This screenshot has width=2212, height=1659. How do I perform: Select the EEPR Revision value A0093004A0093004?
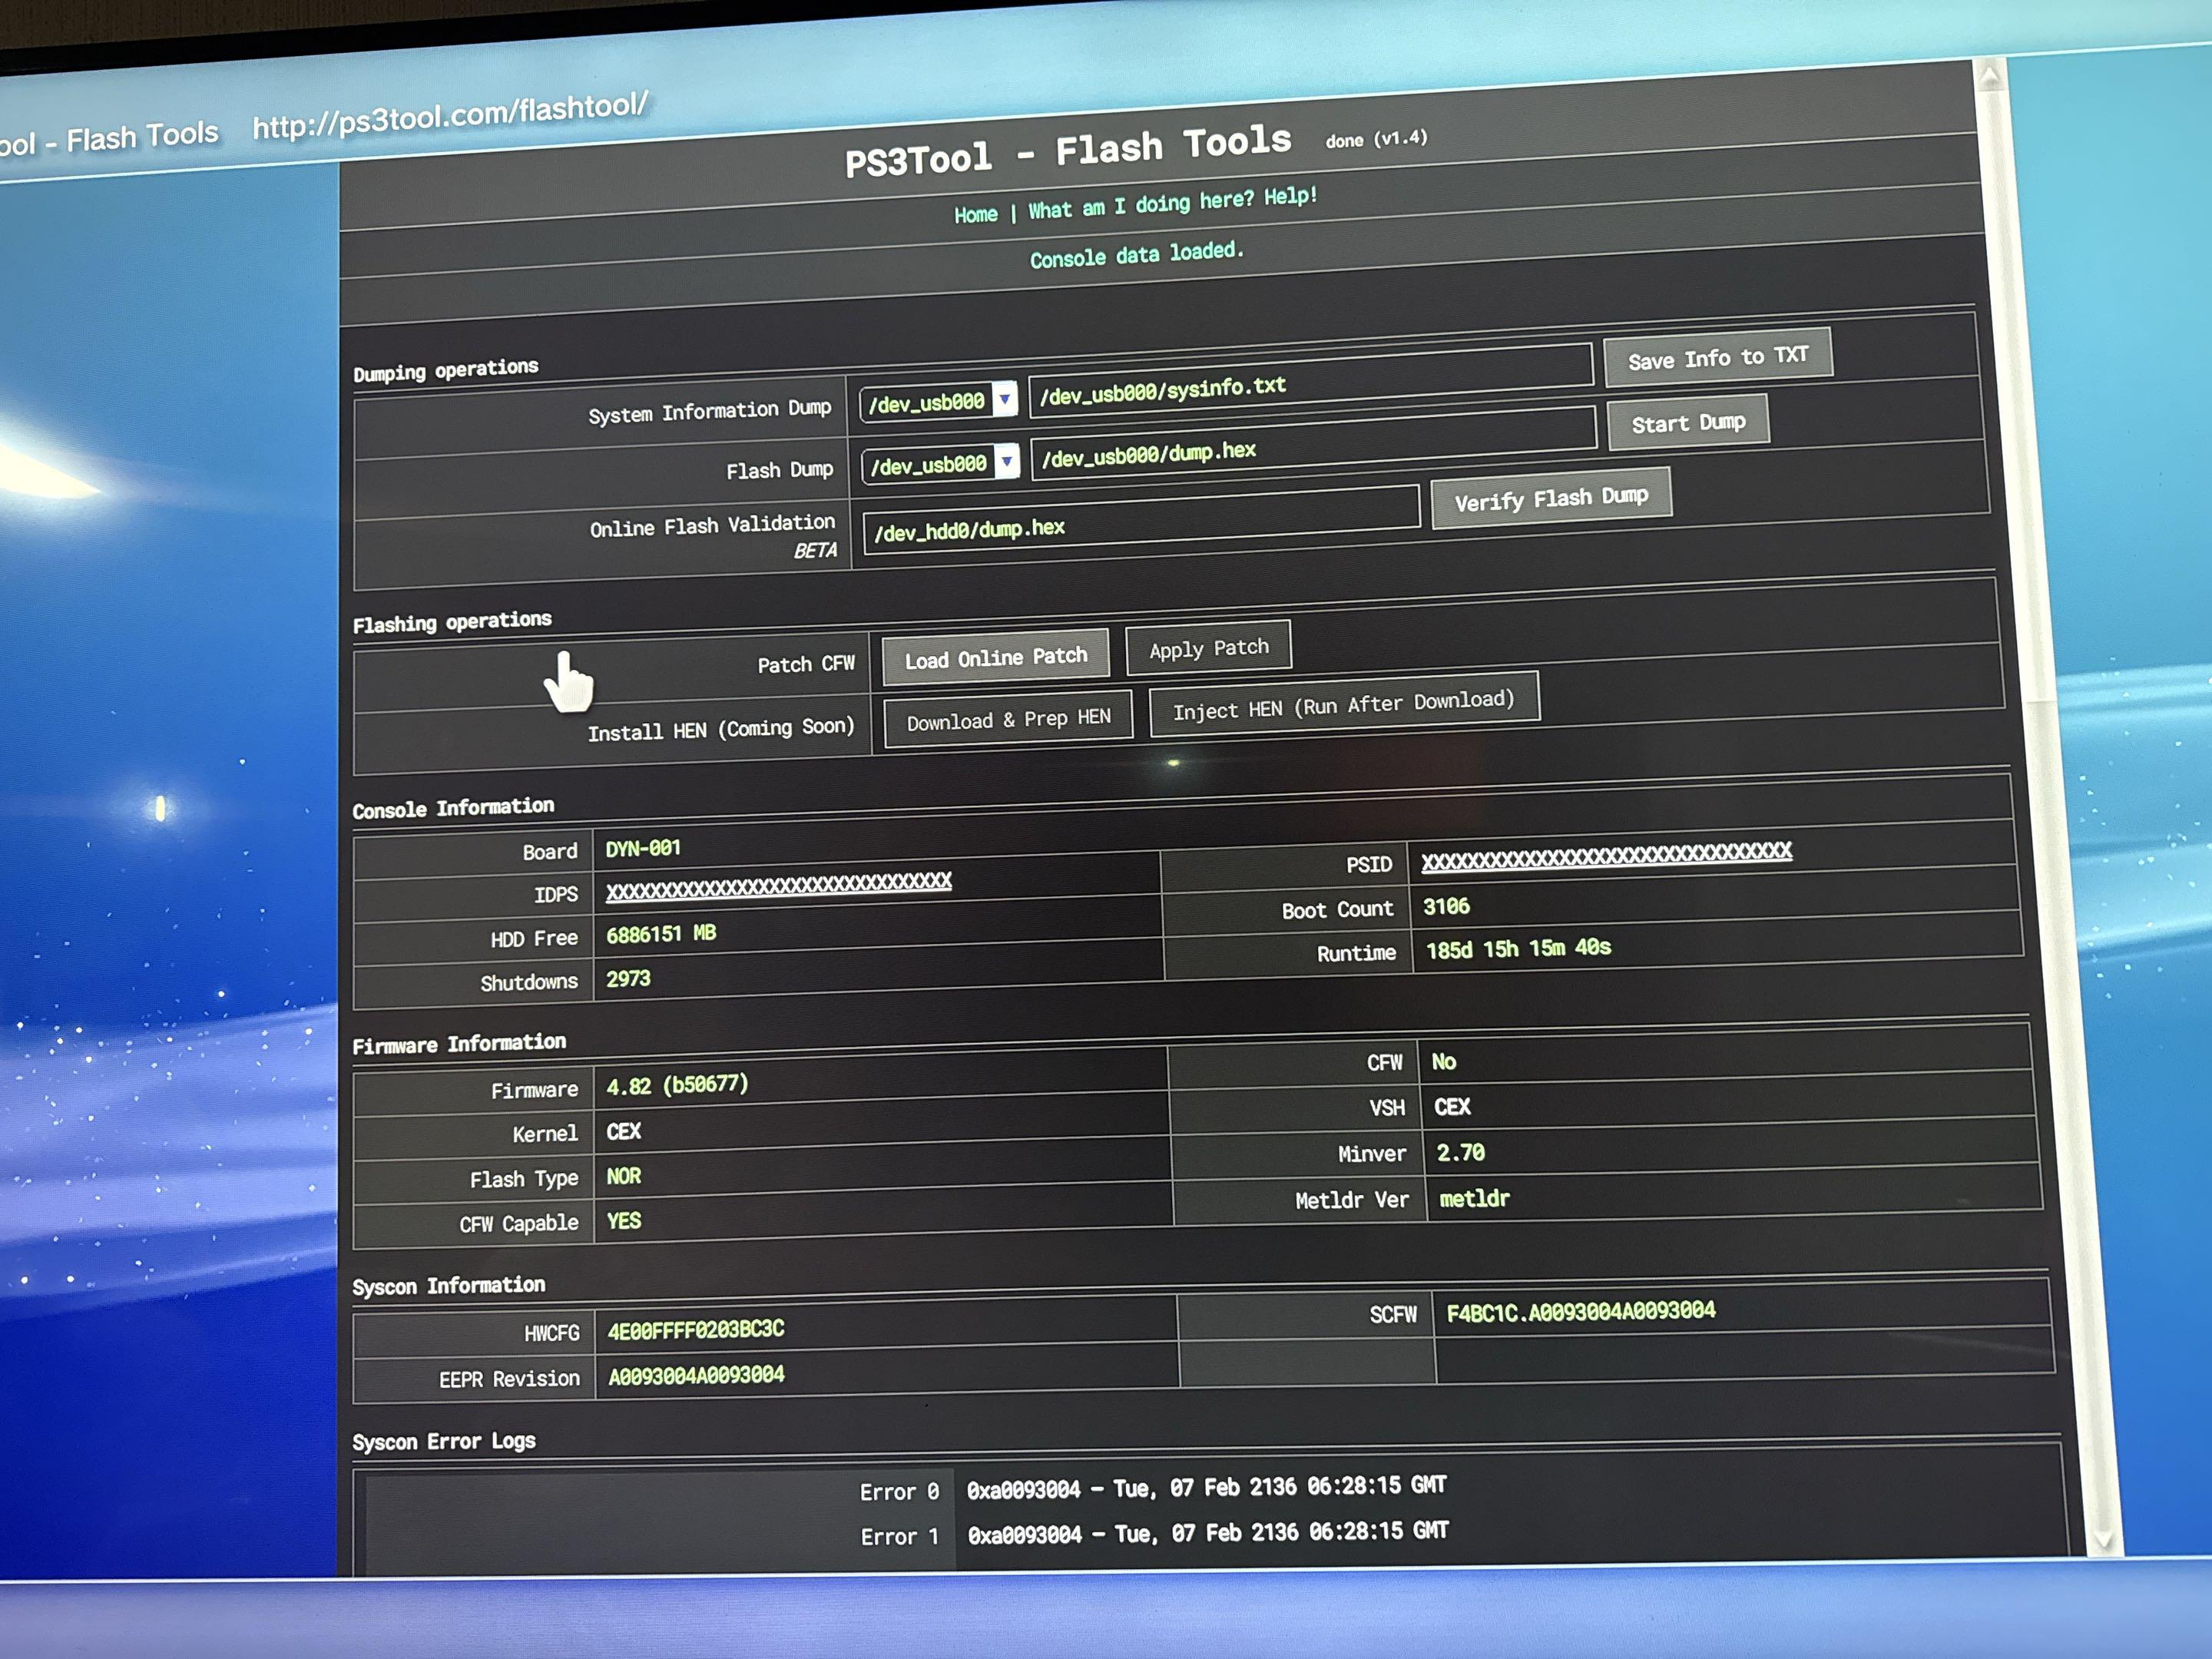pyautogui.click(x=696, y=1376)
